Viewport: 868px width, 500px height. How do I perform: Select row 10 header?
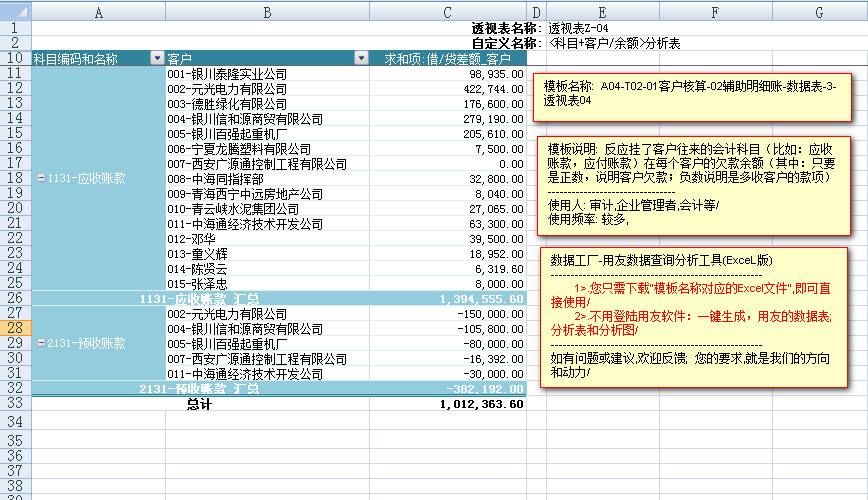pyautogui.click(x=15, y=58)
